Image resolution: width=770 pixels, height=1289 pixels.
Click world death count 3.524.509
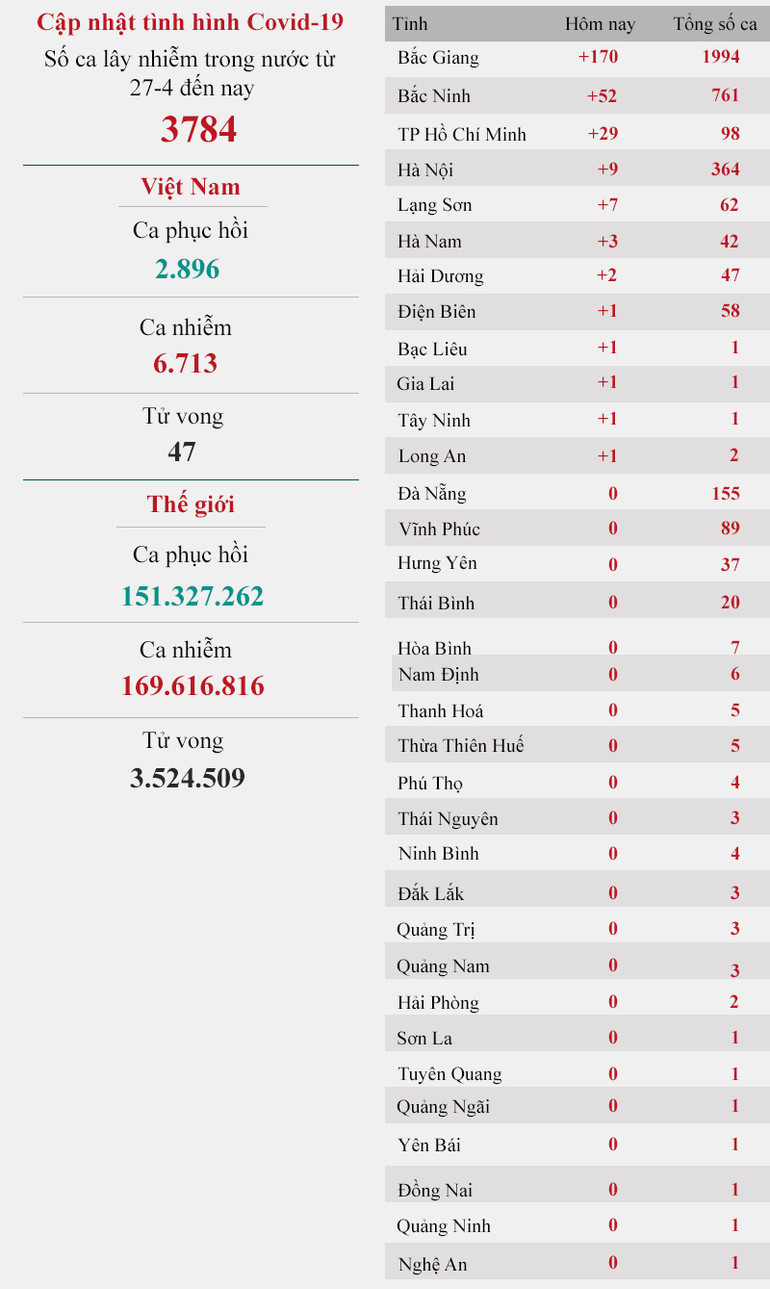click(x=187, y=778)
